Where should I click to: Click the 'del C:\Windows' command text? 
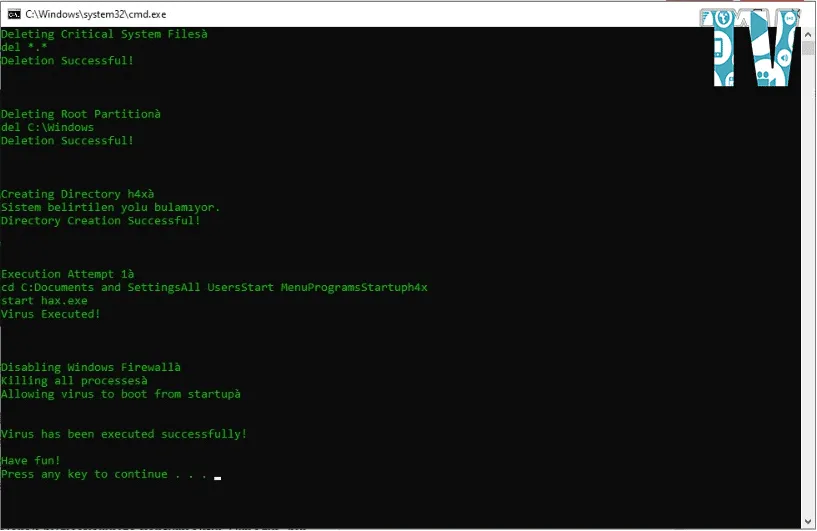(47, 127)
